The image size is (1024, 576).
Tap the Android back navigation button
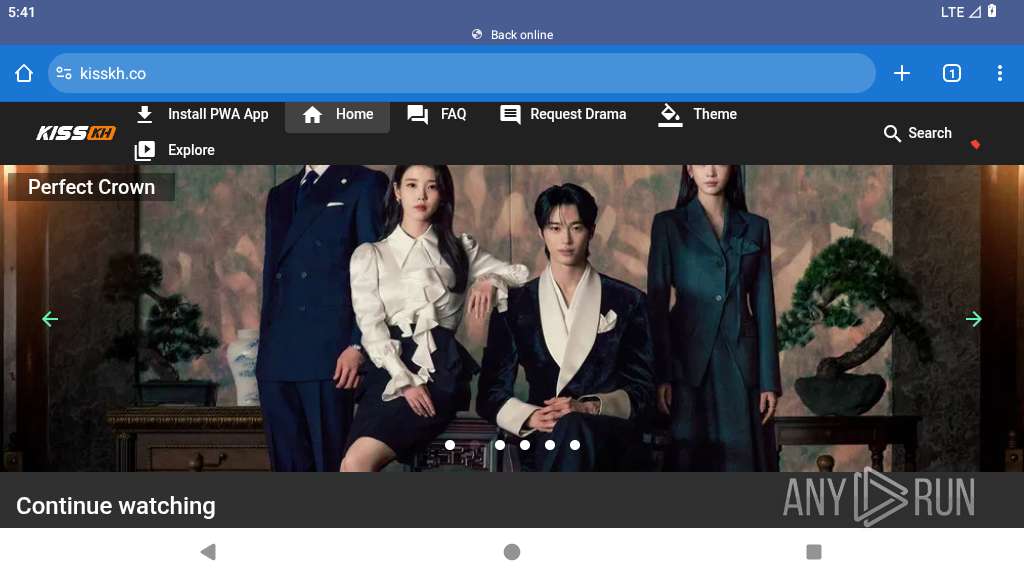[x=208, y=552]
